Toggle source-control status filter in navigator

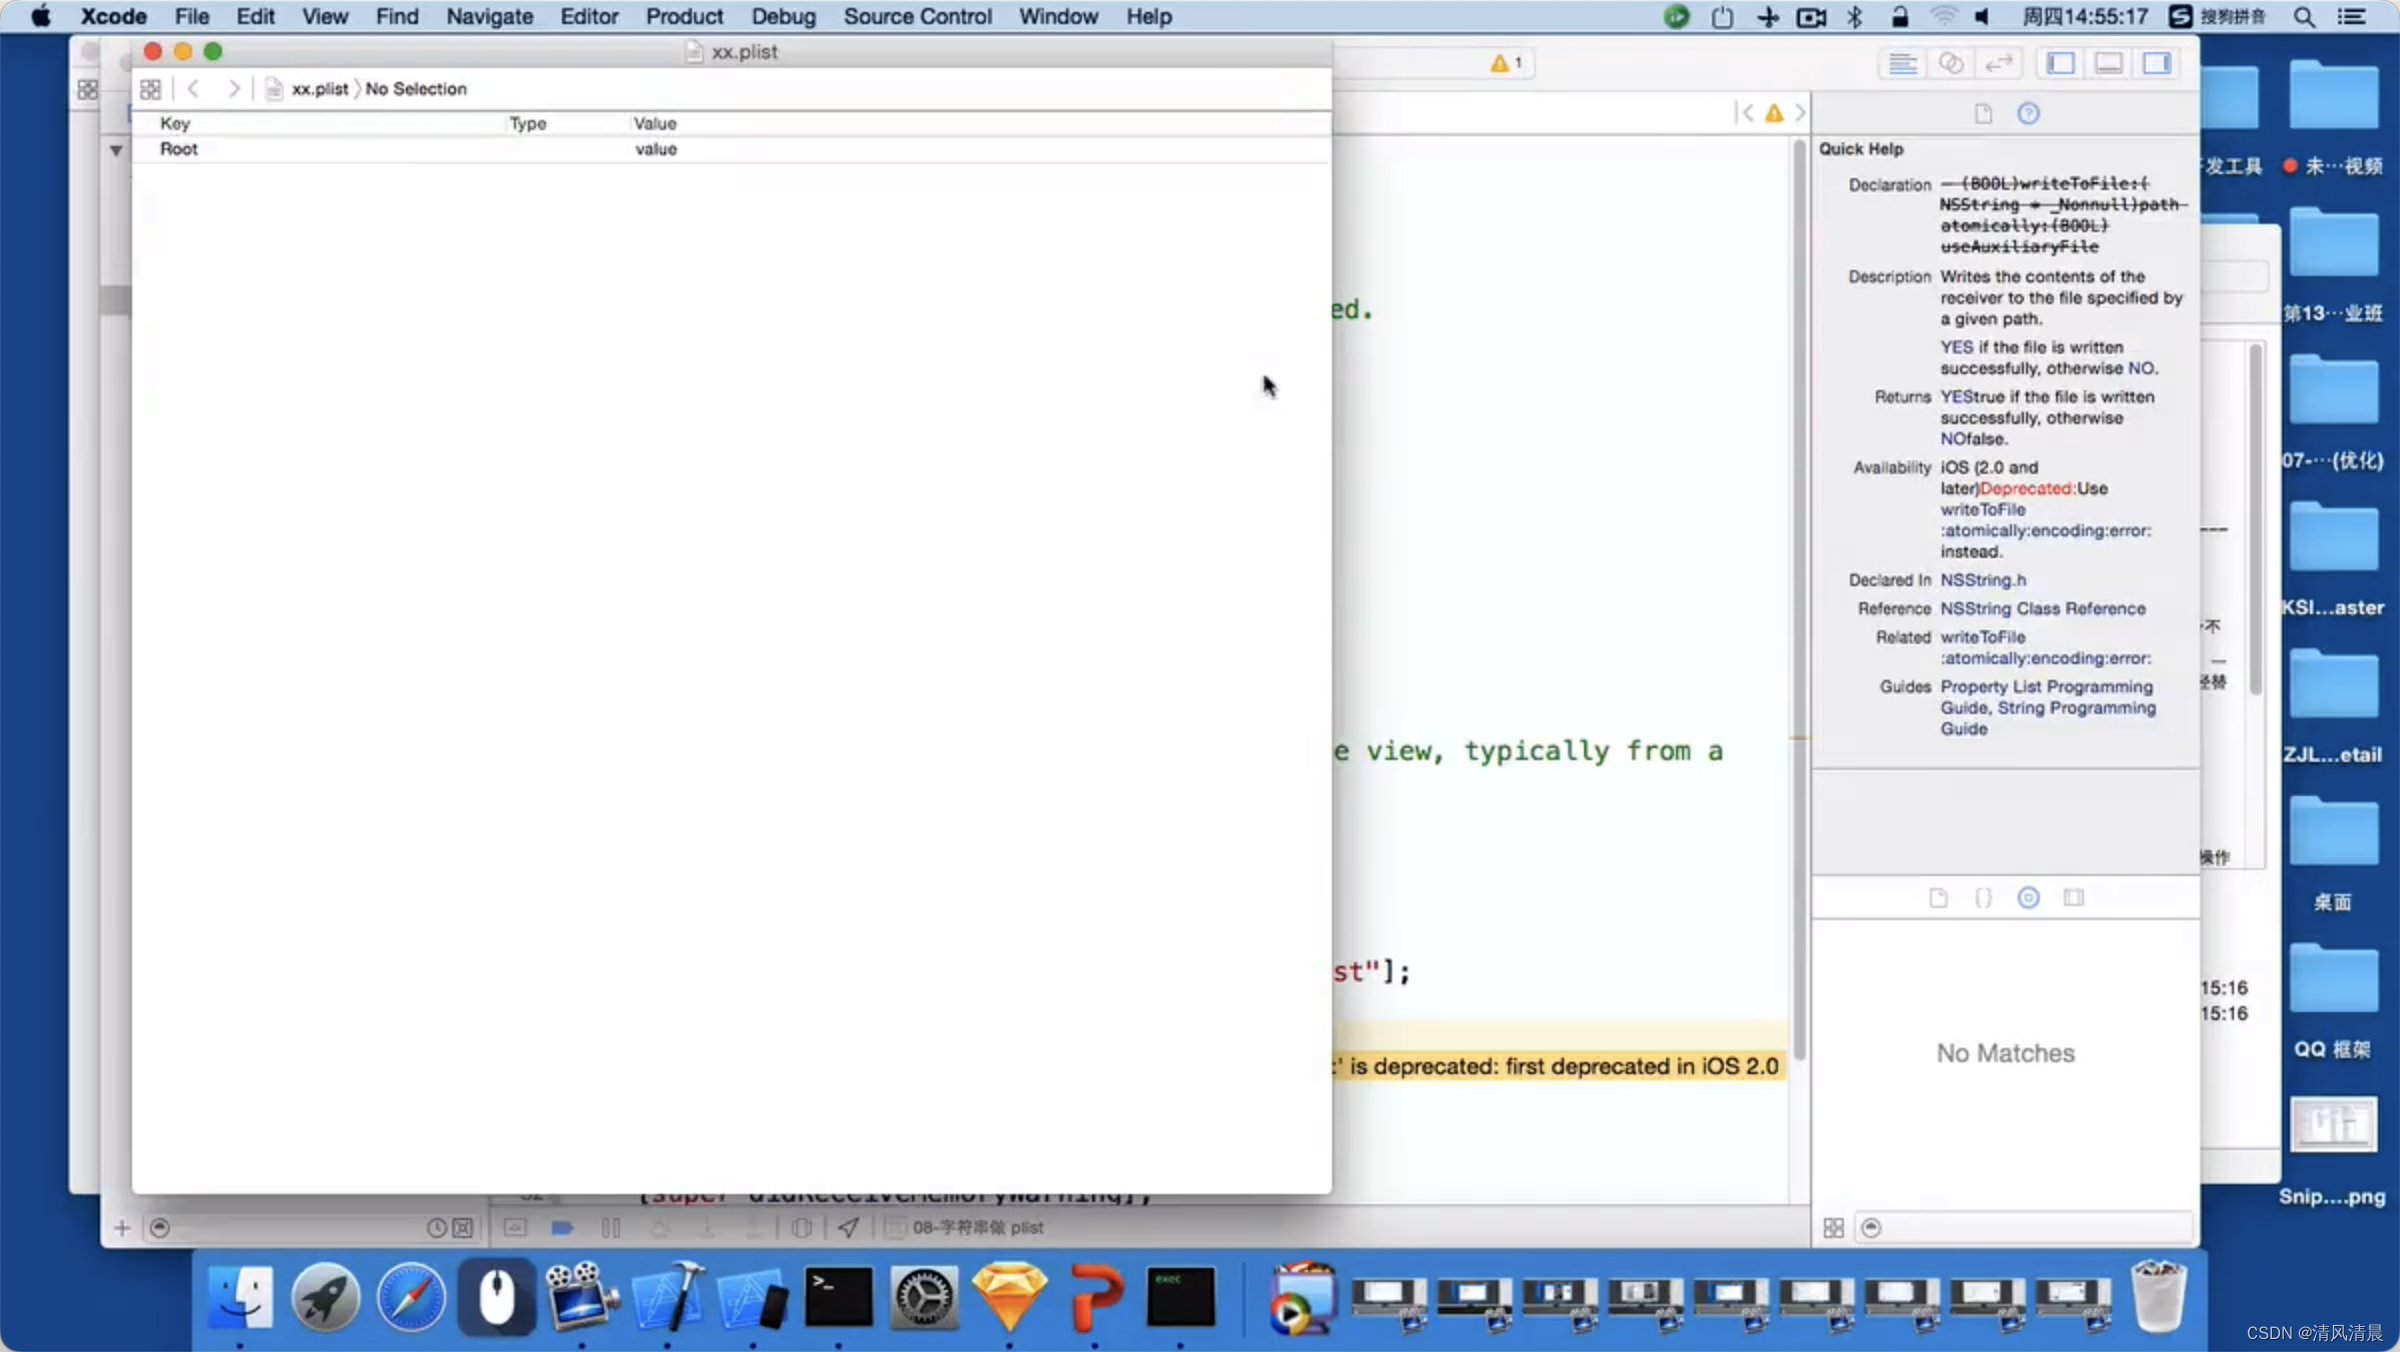(463, 1228)
